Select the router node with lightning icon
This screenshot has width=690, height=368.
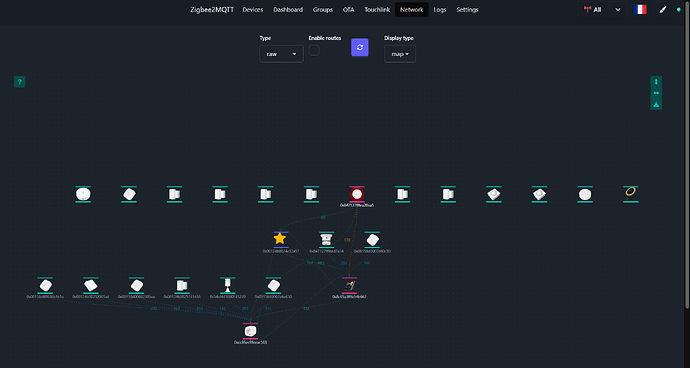point(349,286)
